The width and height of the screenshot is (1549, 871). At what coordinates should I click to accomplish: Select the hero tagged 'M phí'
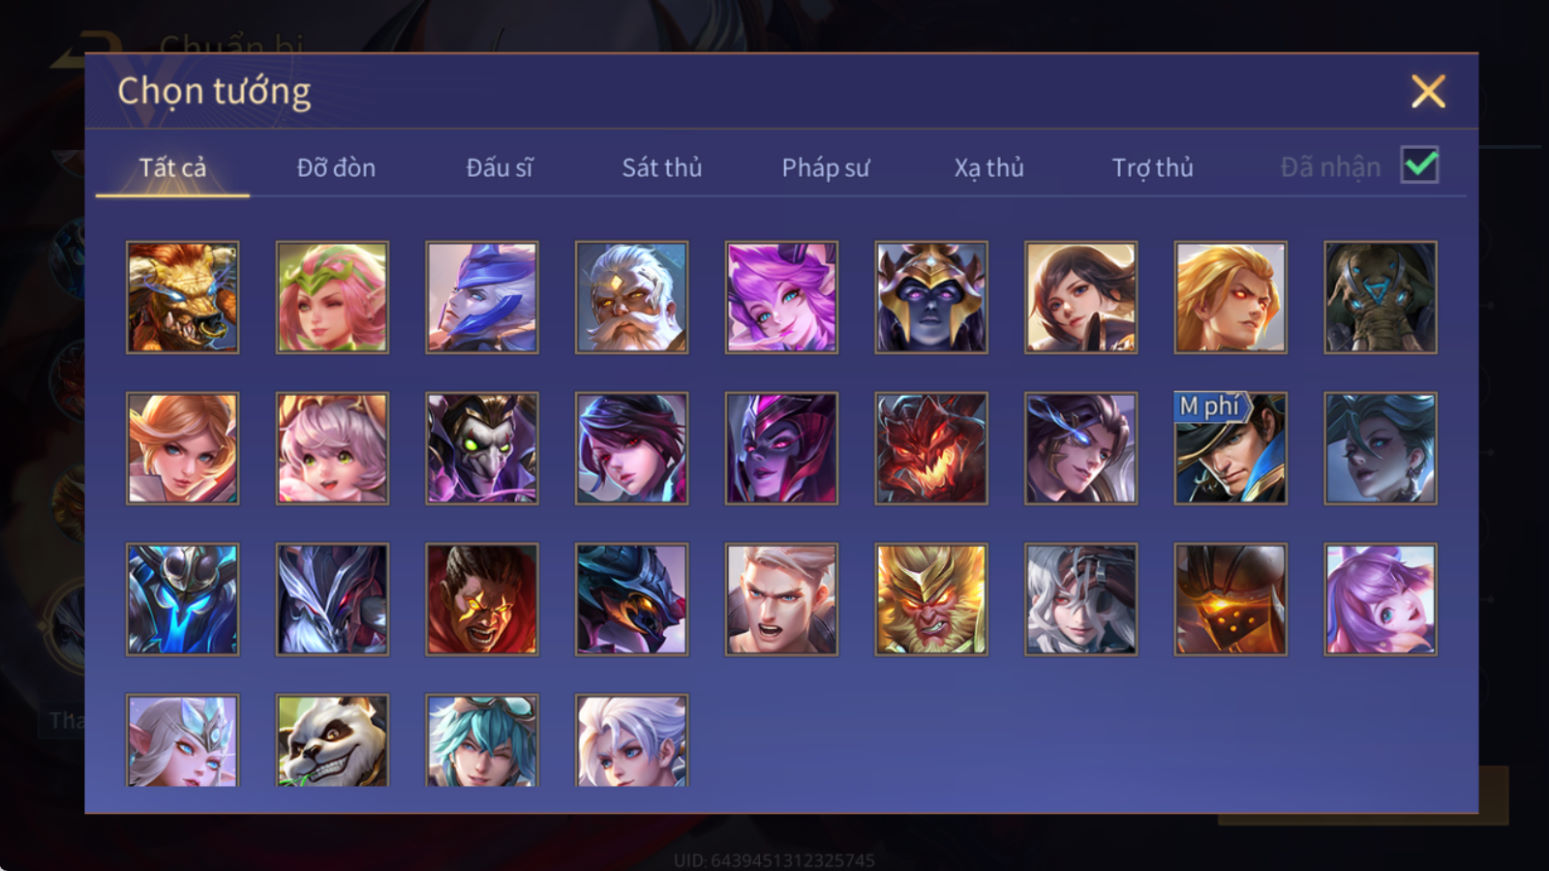(1230, 448)
